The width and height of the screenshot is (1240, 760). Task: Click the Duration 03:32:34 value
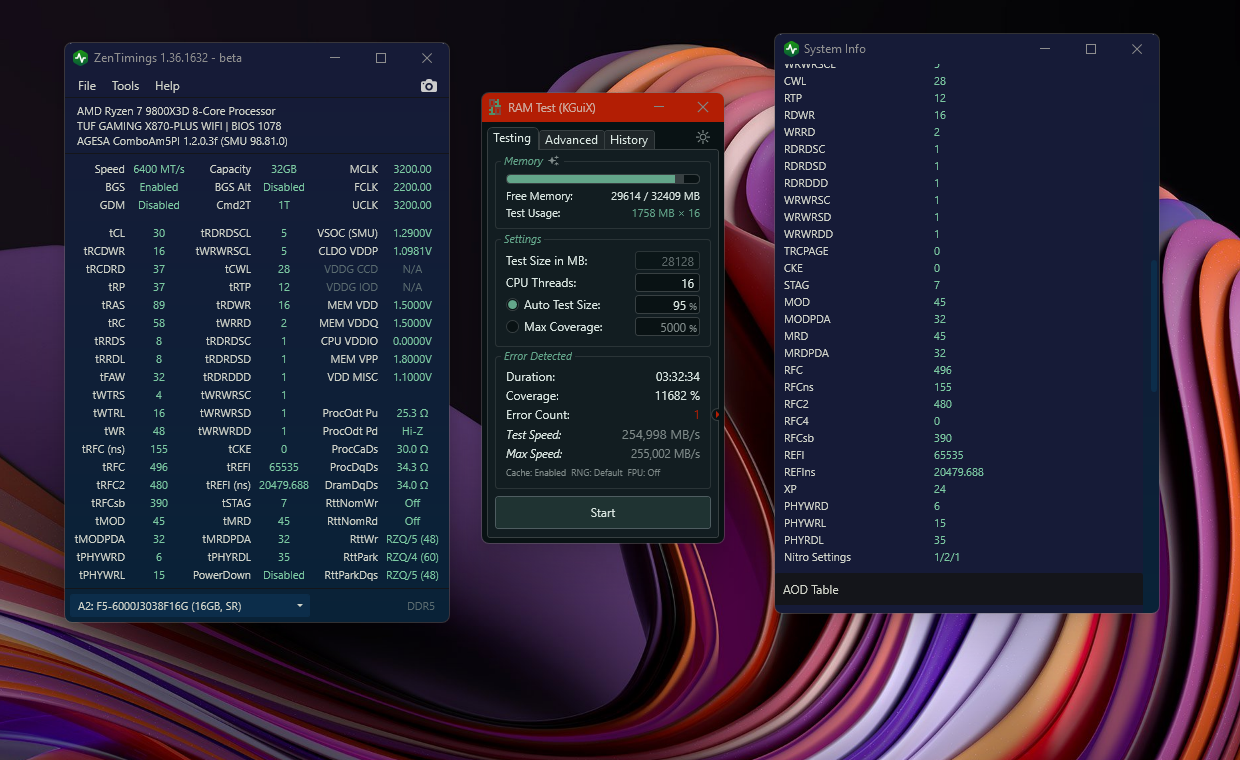pos(677,377)
